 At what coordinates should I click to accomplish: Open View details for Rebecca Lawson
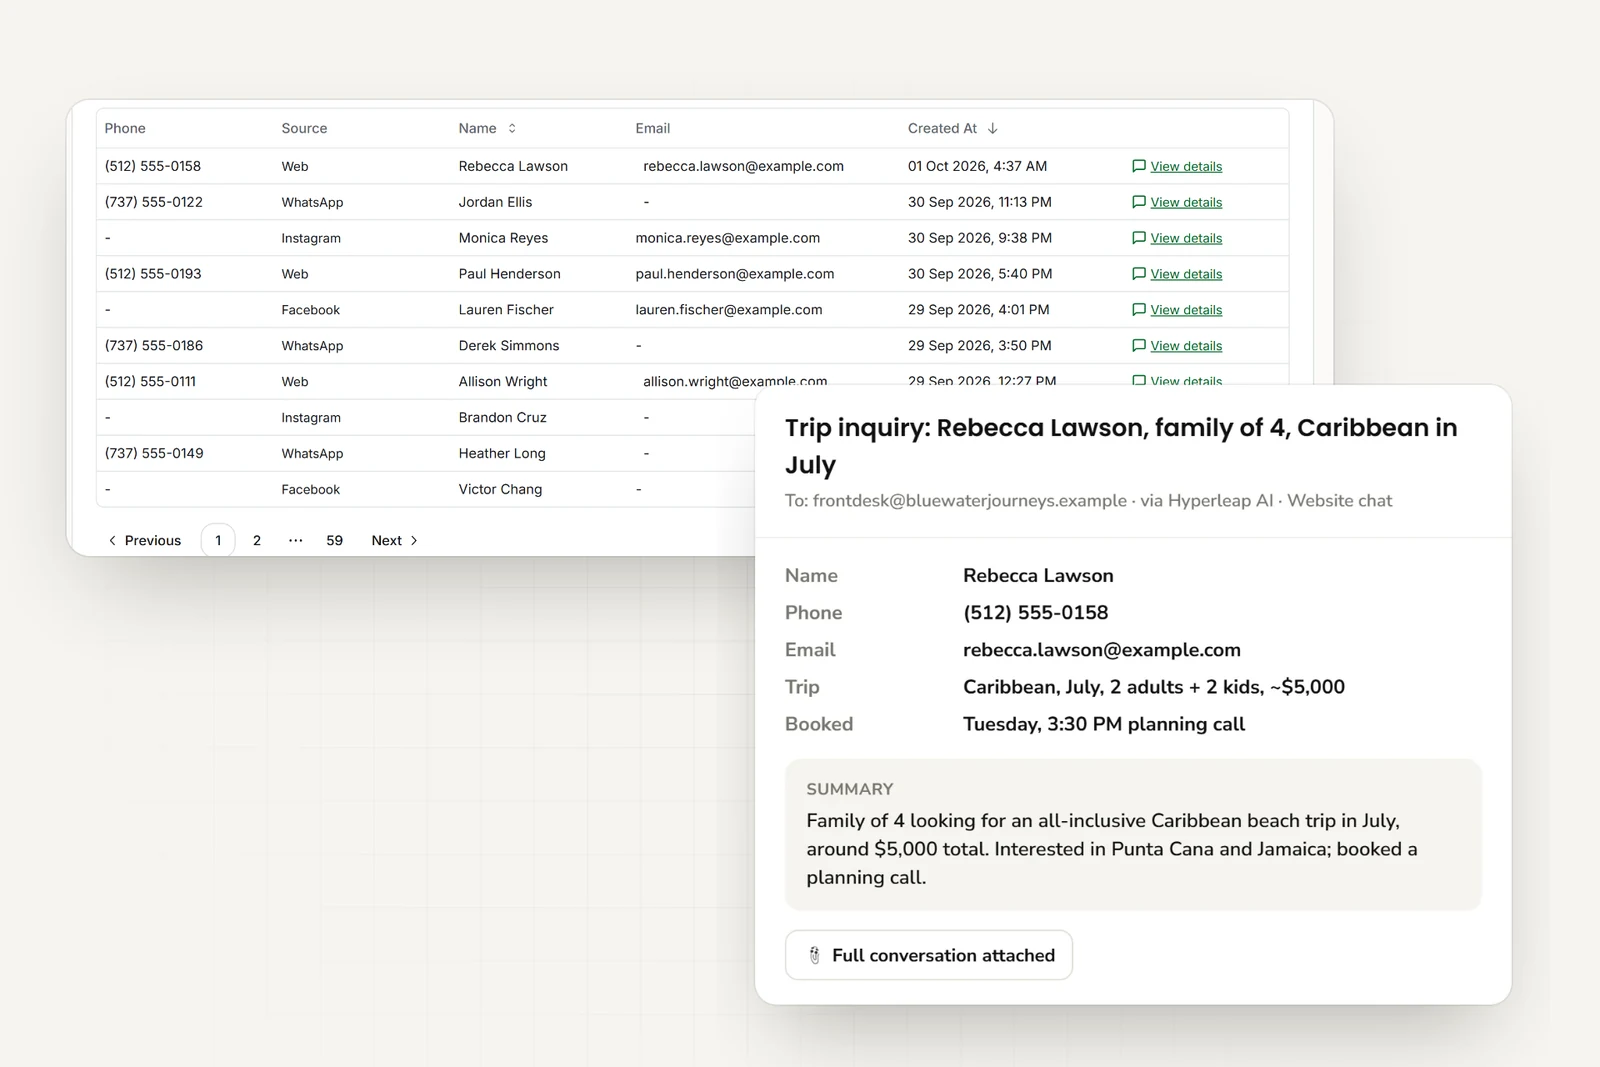click(1186, 166)
